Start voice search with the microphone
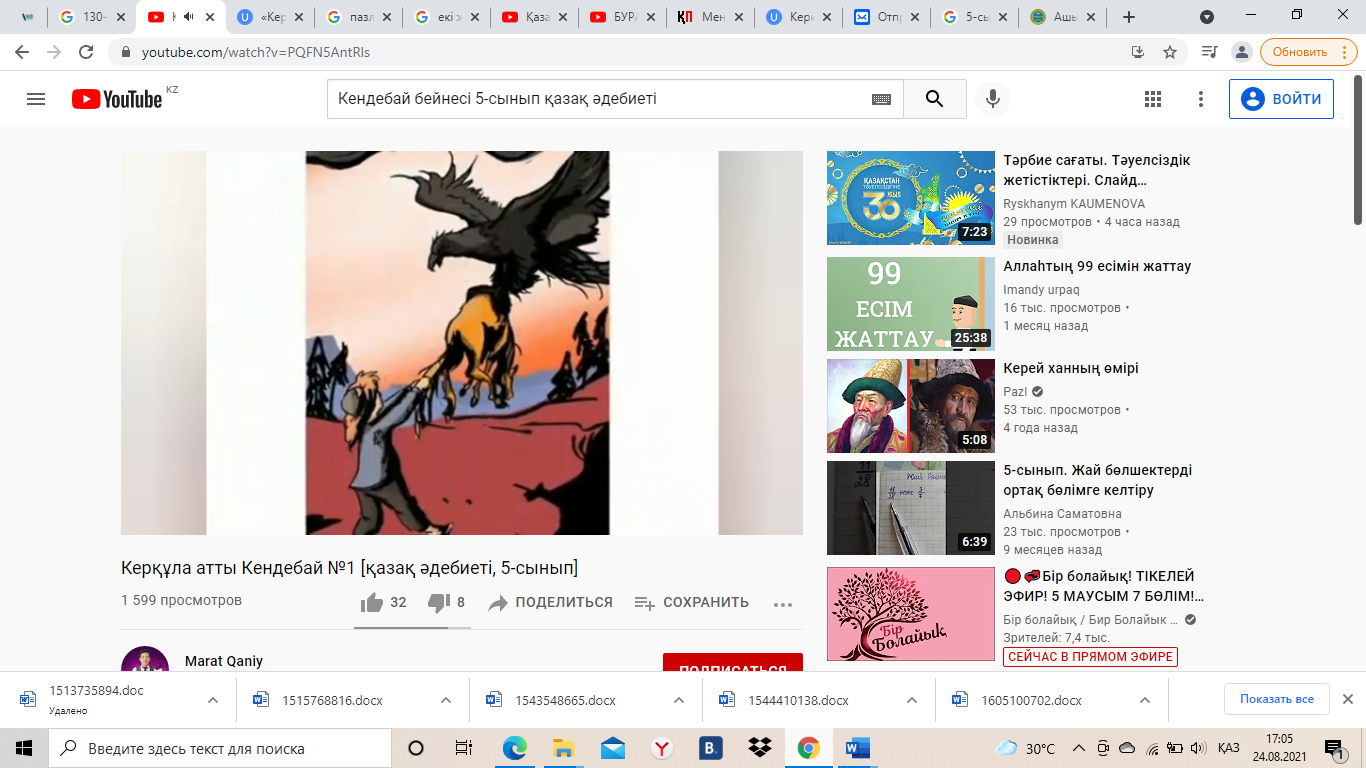 point(993,99)
